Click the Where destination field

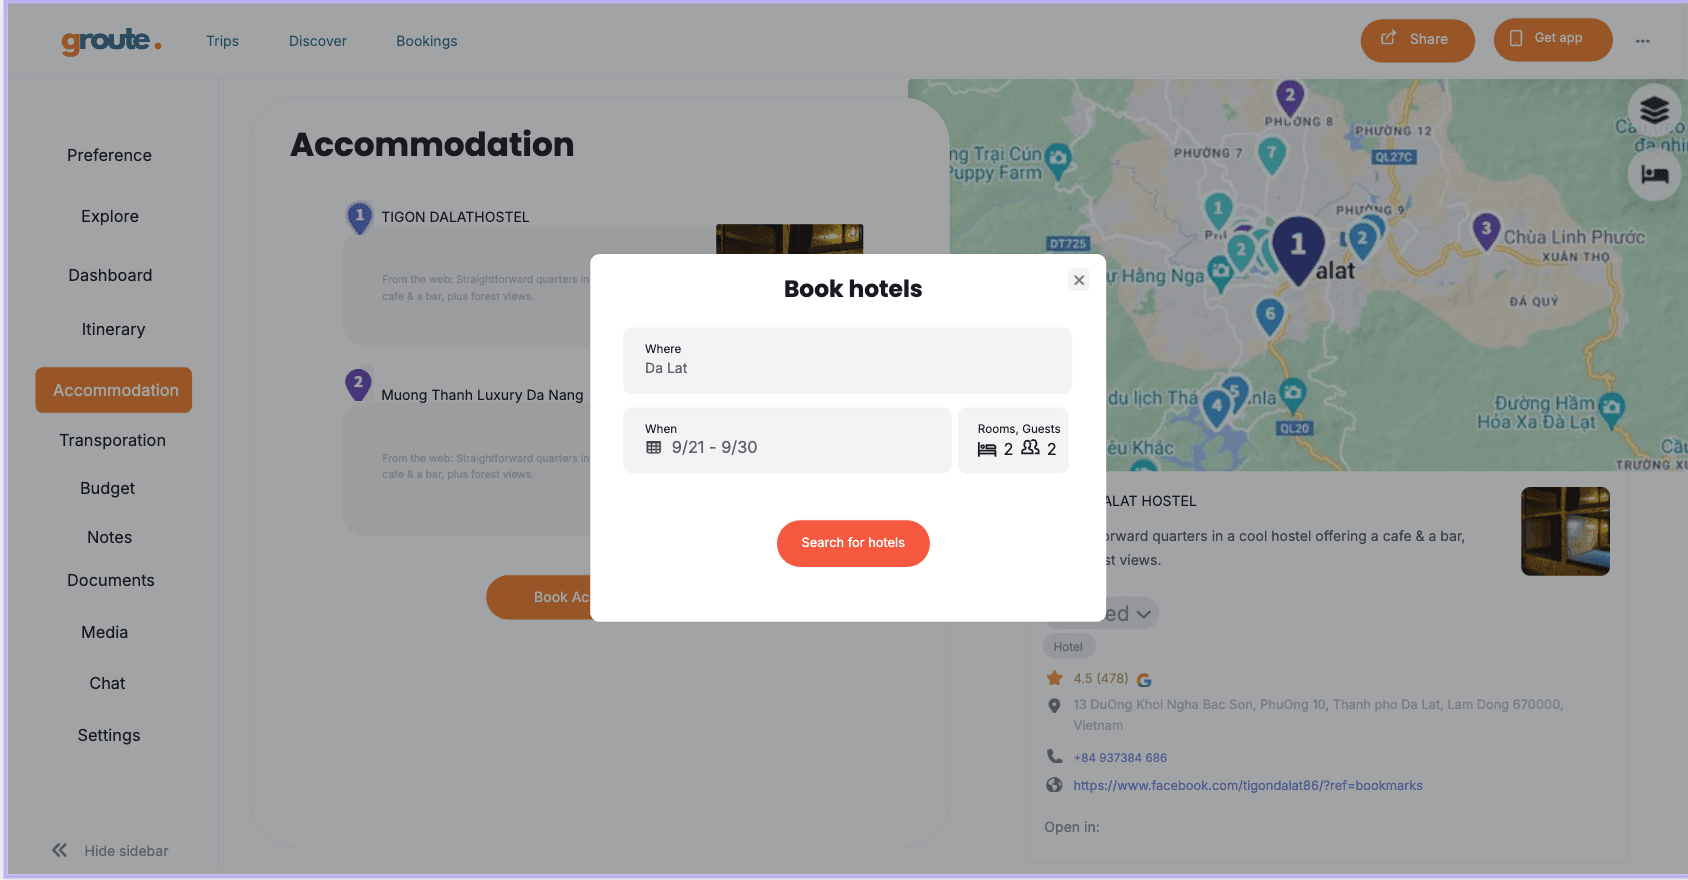[x=847, y=360]
